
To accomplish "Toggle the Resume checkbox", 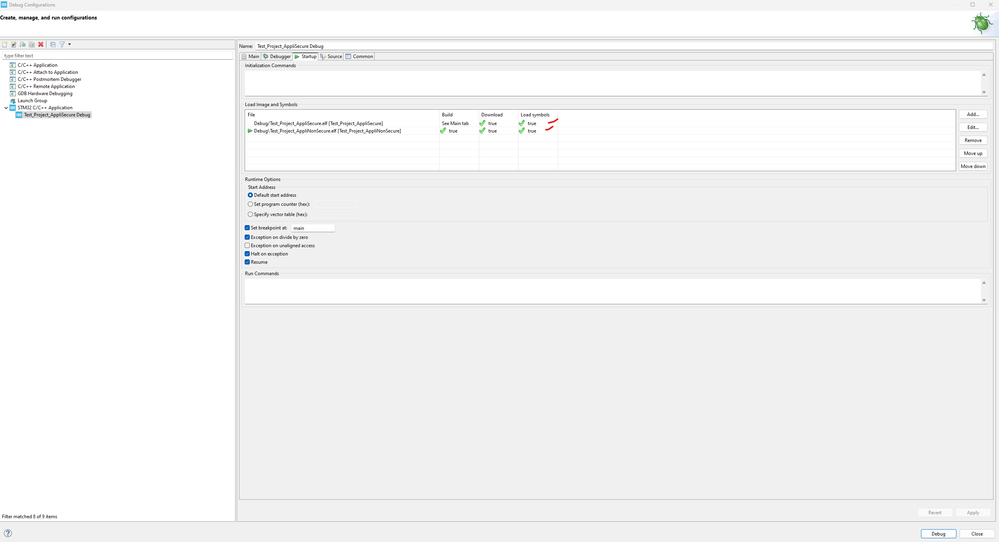I will click(247, 262).
